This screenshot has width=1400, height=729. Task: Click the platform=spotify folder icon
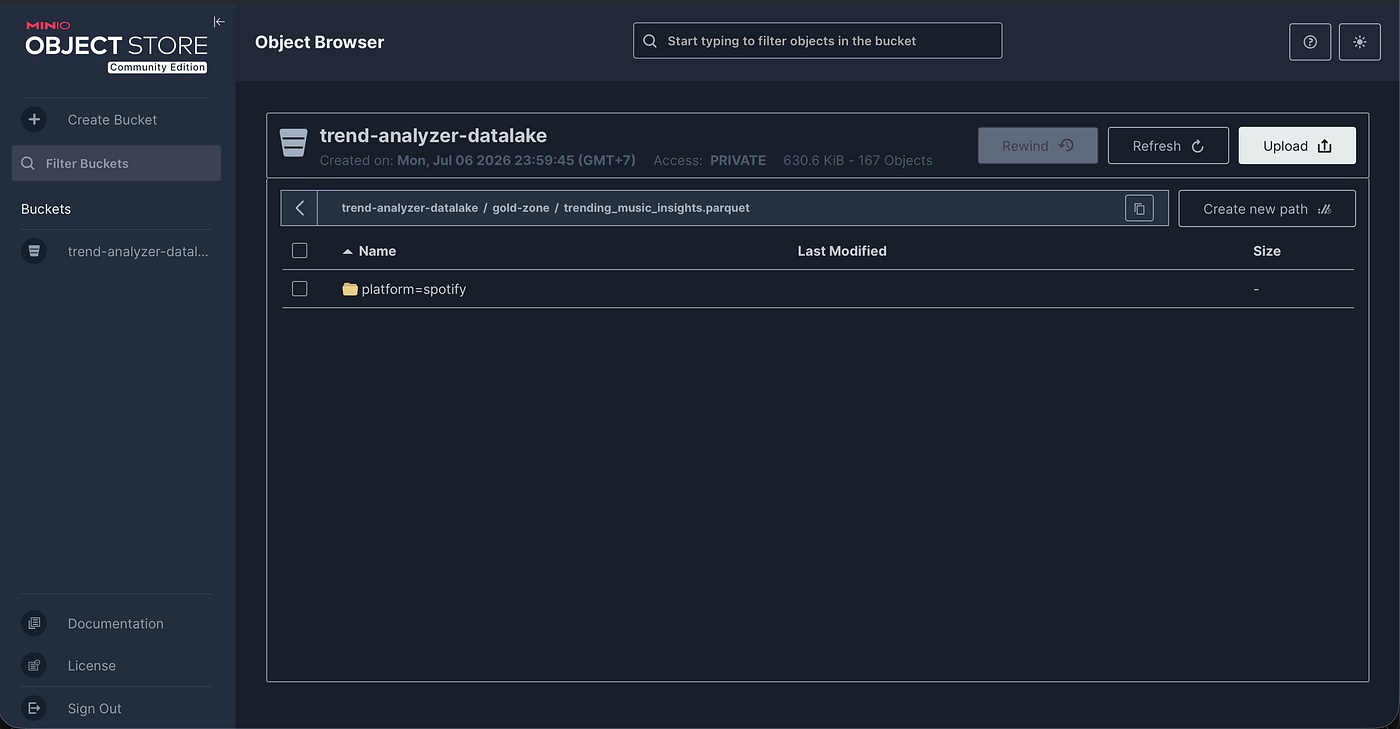click(350, 289)
